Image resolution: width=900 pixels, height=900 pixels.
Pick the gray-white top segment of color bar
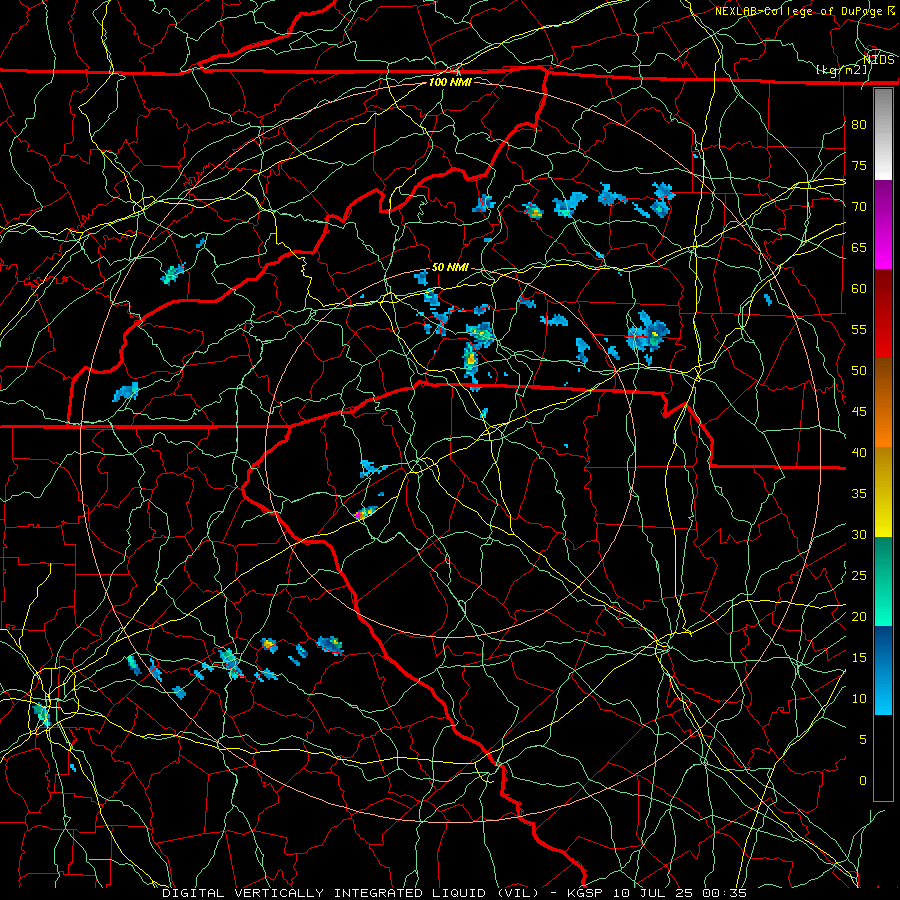(x=883, y=134)
